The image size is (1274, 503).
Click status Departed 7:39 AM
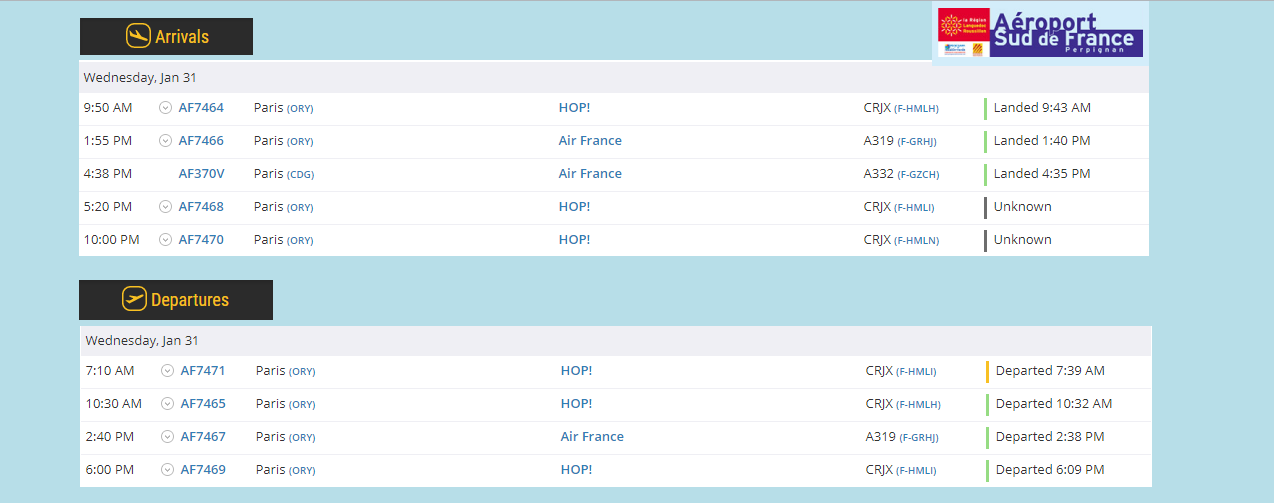click(x=1050, y=371)
